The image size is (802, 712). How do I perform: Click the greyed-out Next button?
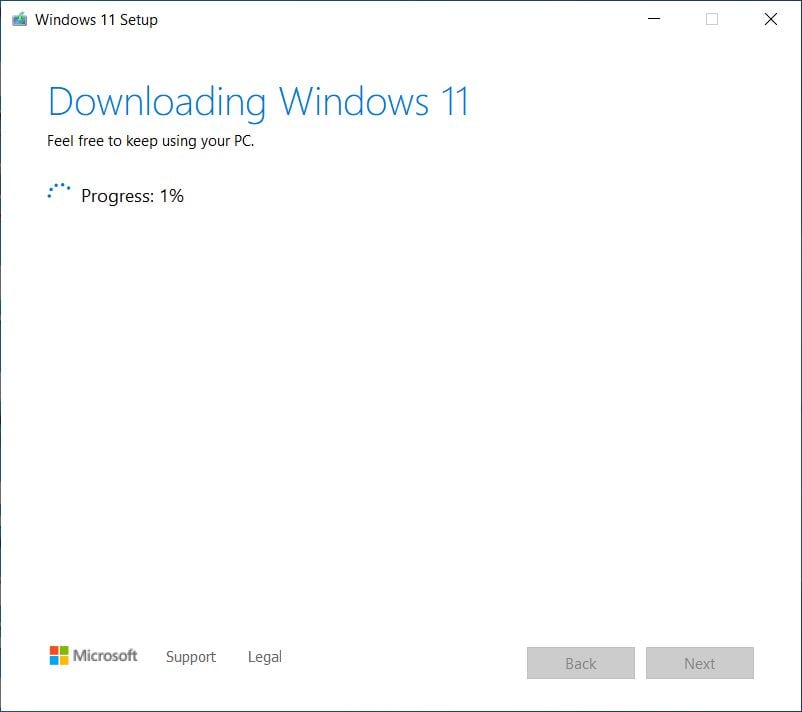[x=699, y=663]
